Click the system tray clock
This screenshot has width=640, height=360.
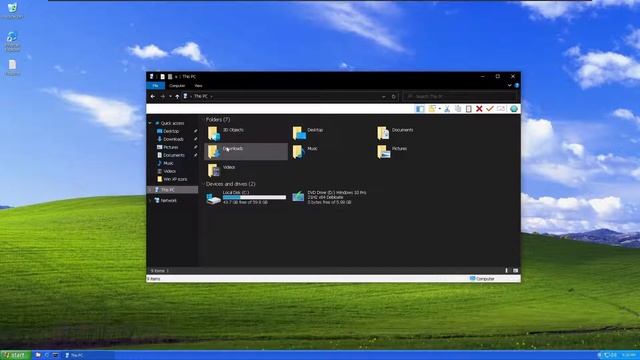[630, 355]
